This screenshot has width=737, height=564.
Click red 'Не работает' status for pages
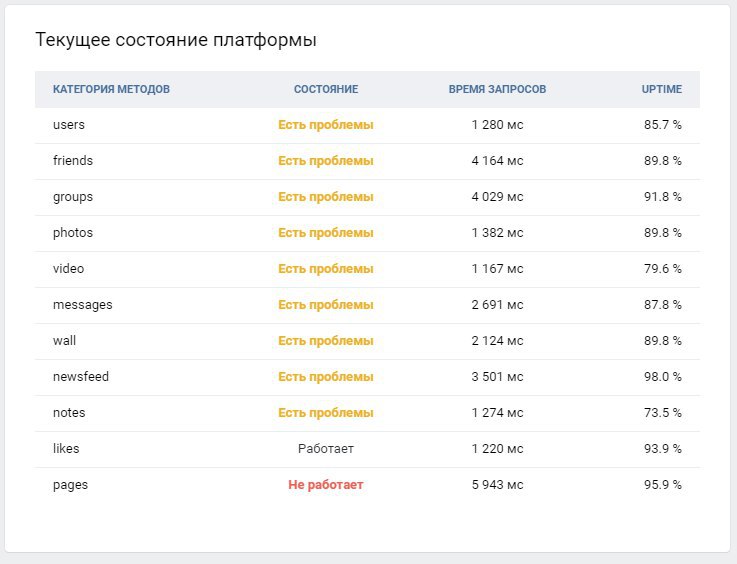326,485
